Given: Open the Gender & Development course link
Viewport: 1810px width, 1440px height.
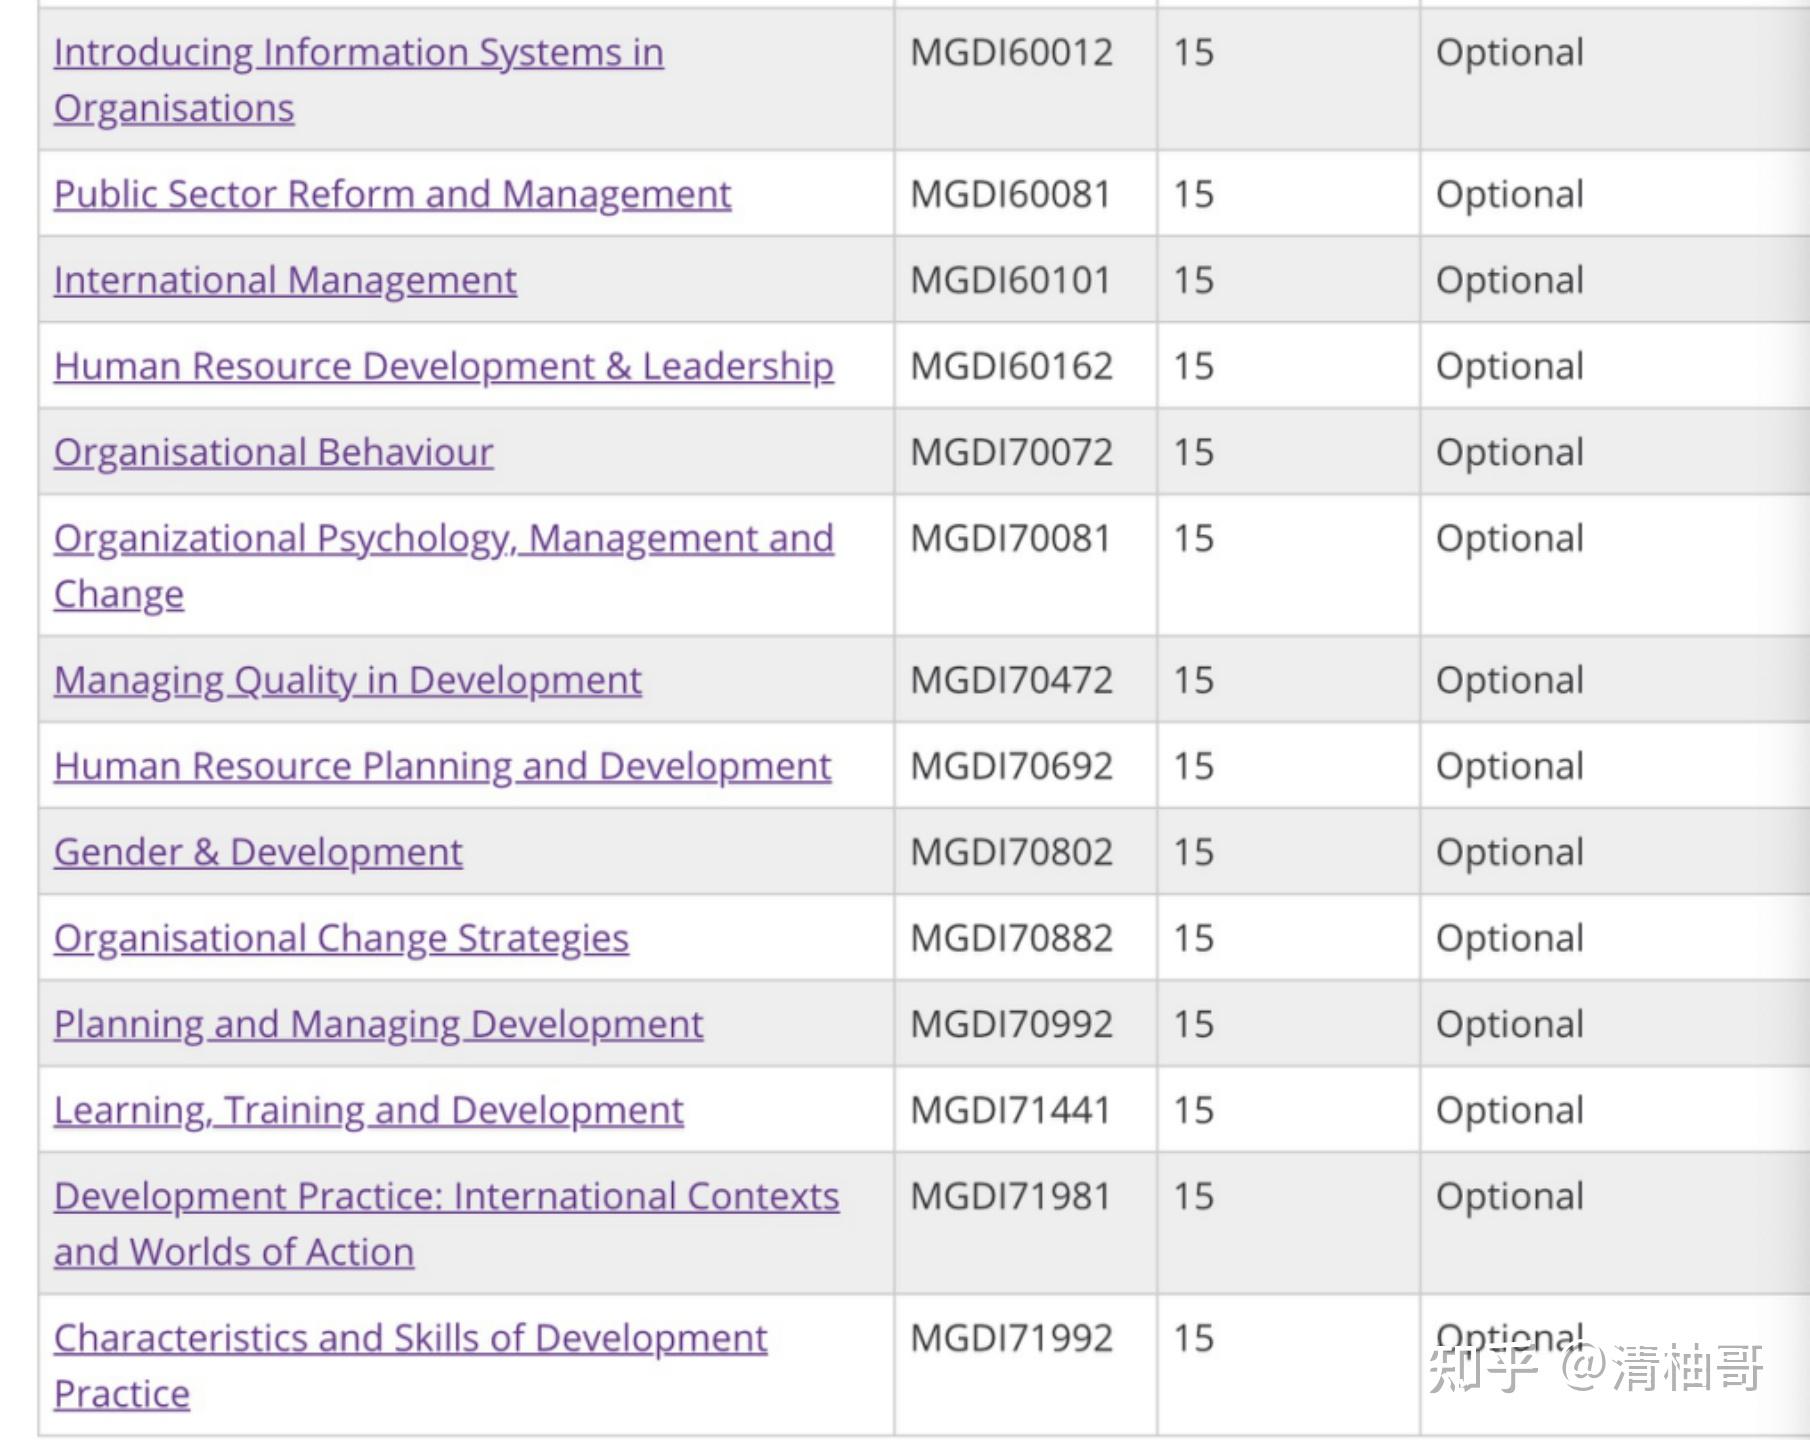Looking at the screenshot, I should point(258,852).
